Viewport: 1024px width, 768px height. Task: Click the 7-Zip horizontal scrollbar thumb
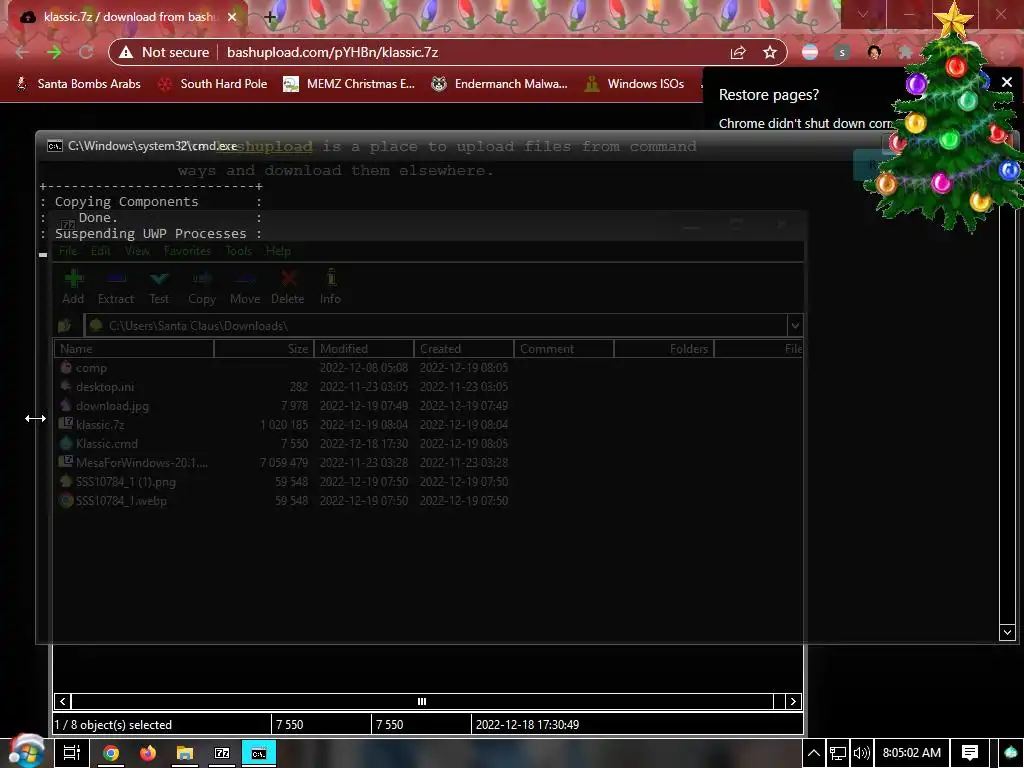pos(422,701)
